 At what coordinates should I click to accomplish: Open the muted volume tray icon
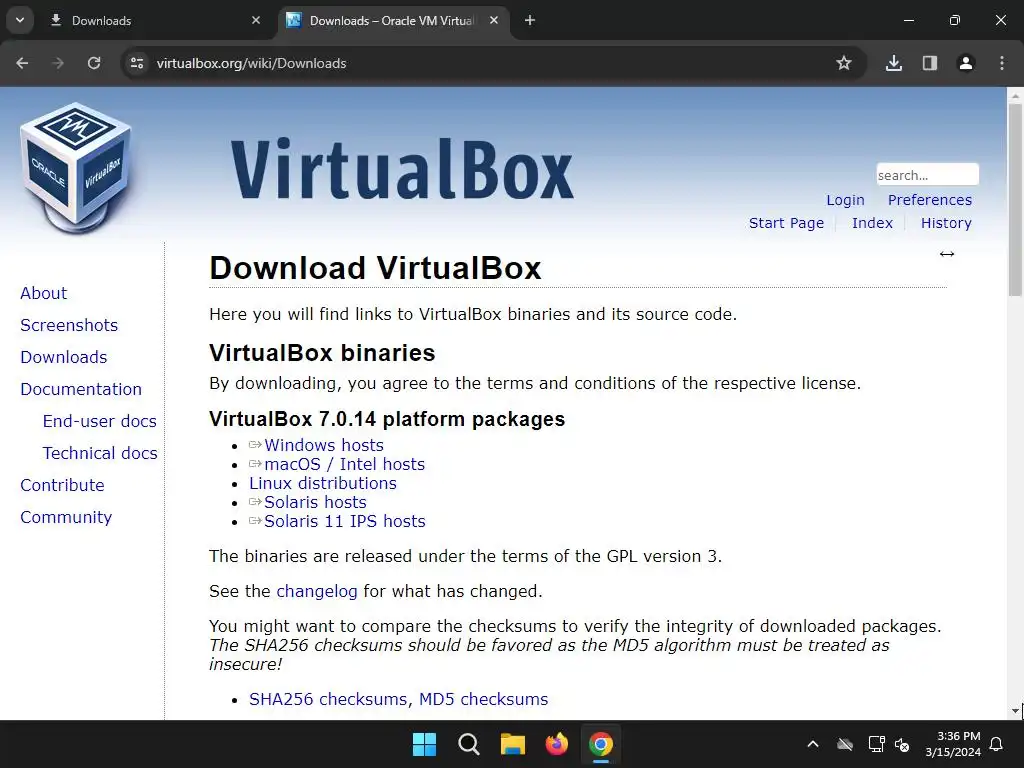point(903,744)
